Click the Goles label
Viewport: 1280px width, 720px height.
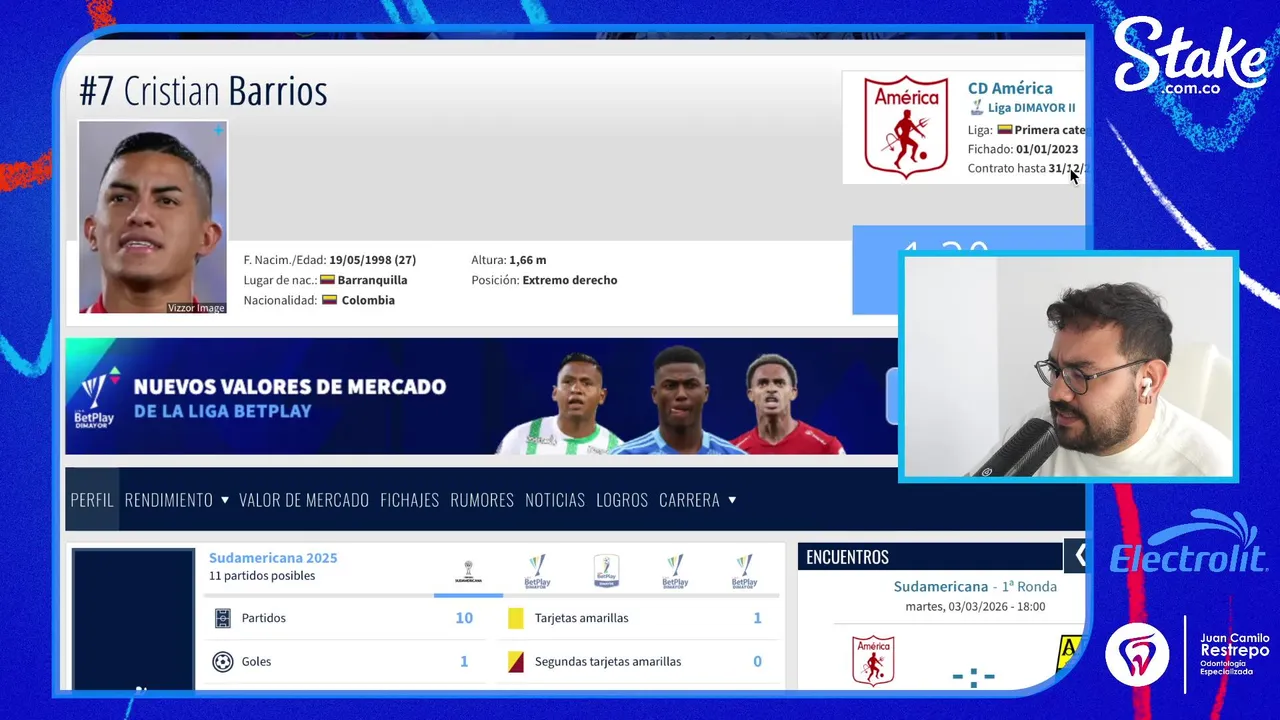256,661
